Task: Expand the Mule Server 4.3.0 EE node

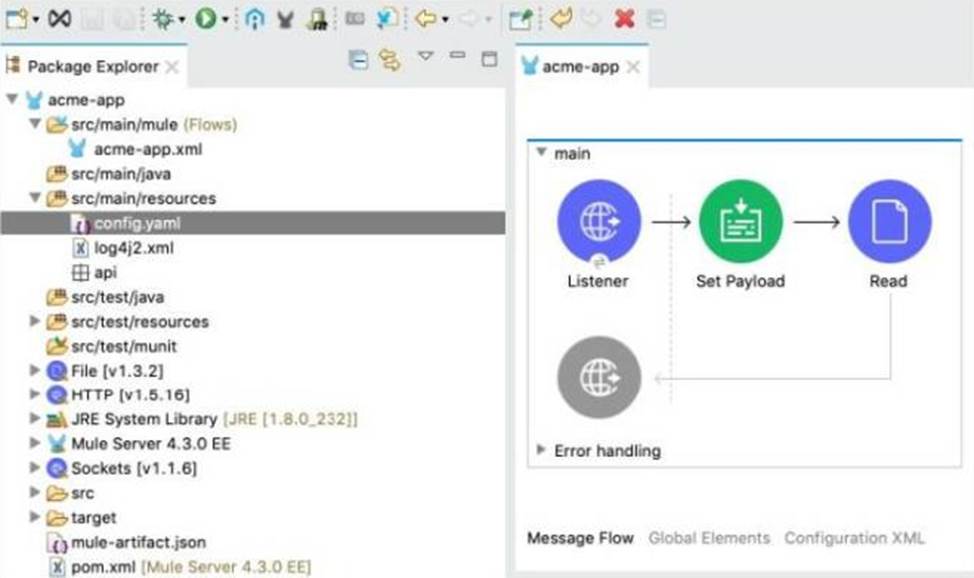Action: click(x=35, y=443)
